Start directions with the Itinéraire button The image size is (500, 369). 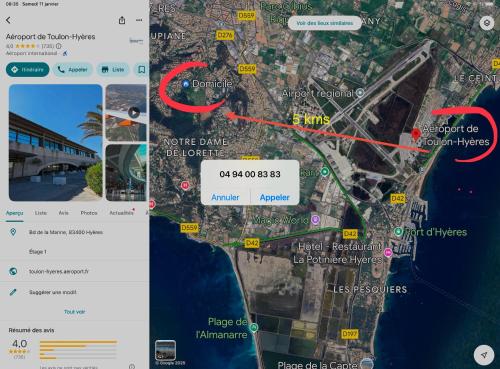point(28,70)
